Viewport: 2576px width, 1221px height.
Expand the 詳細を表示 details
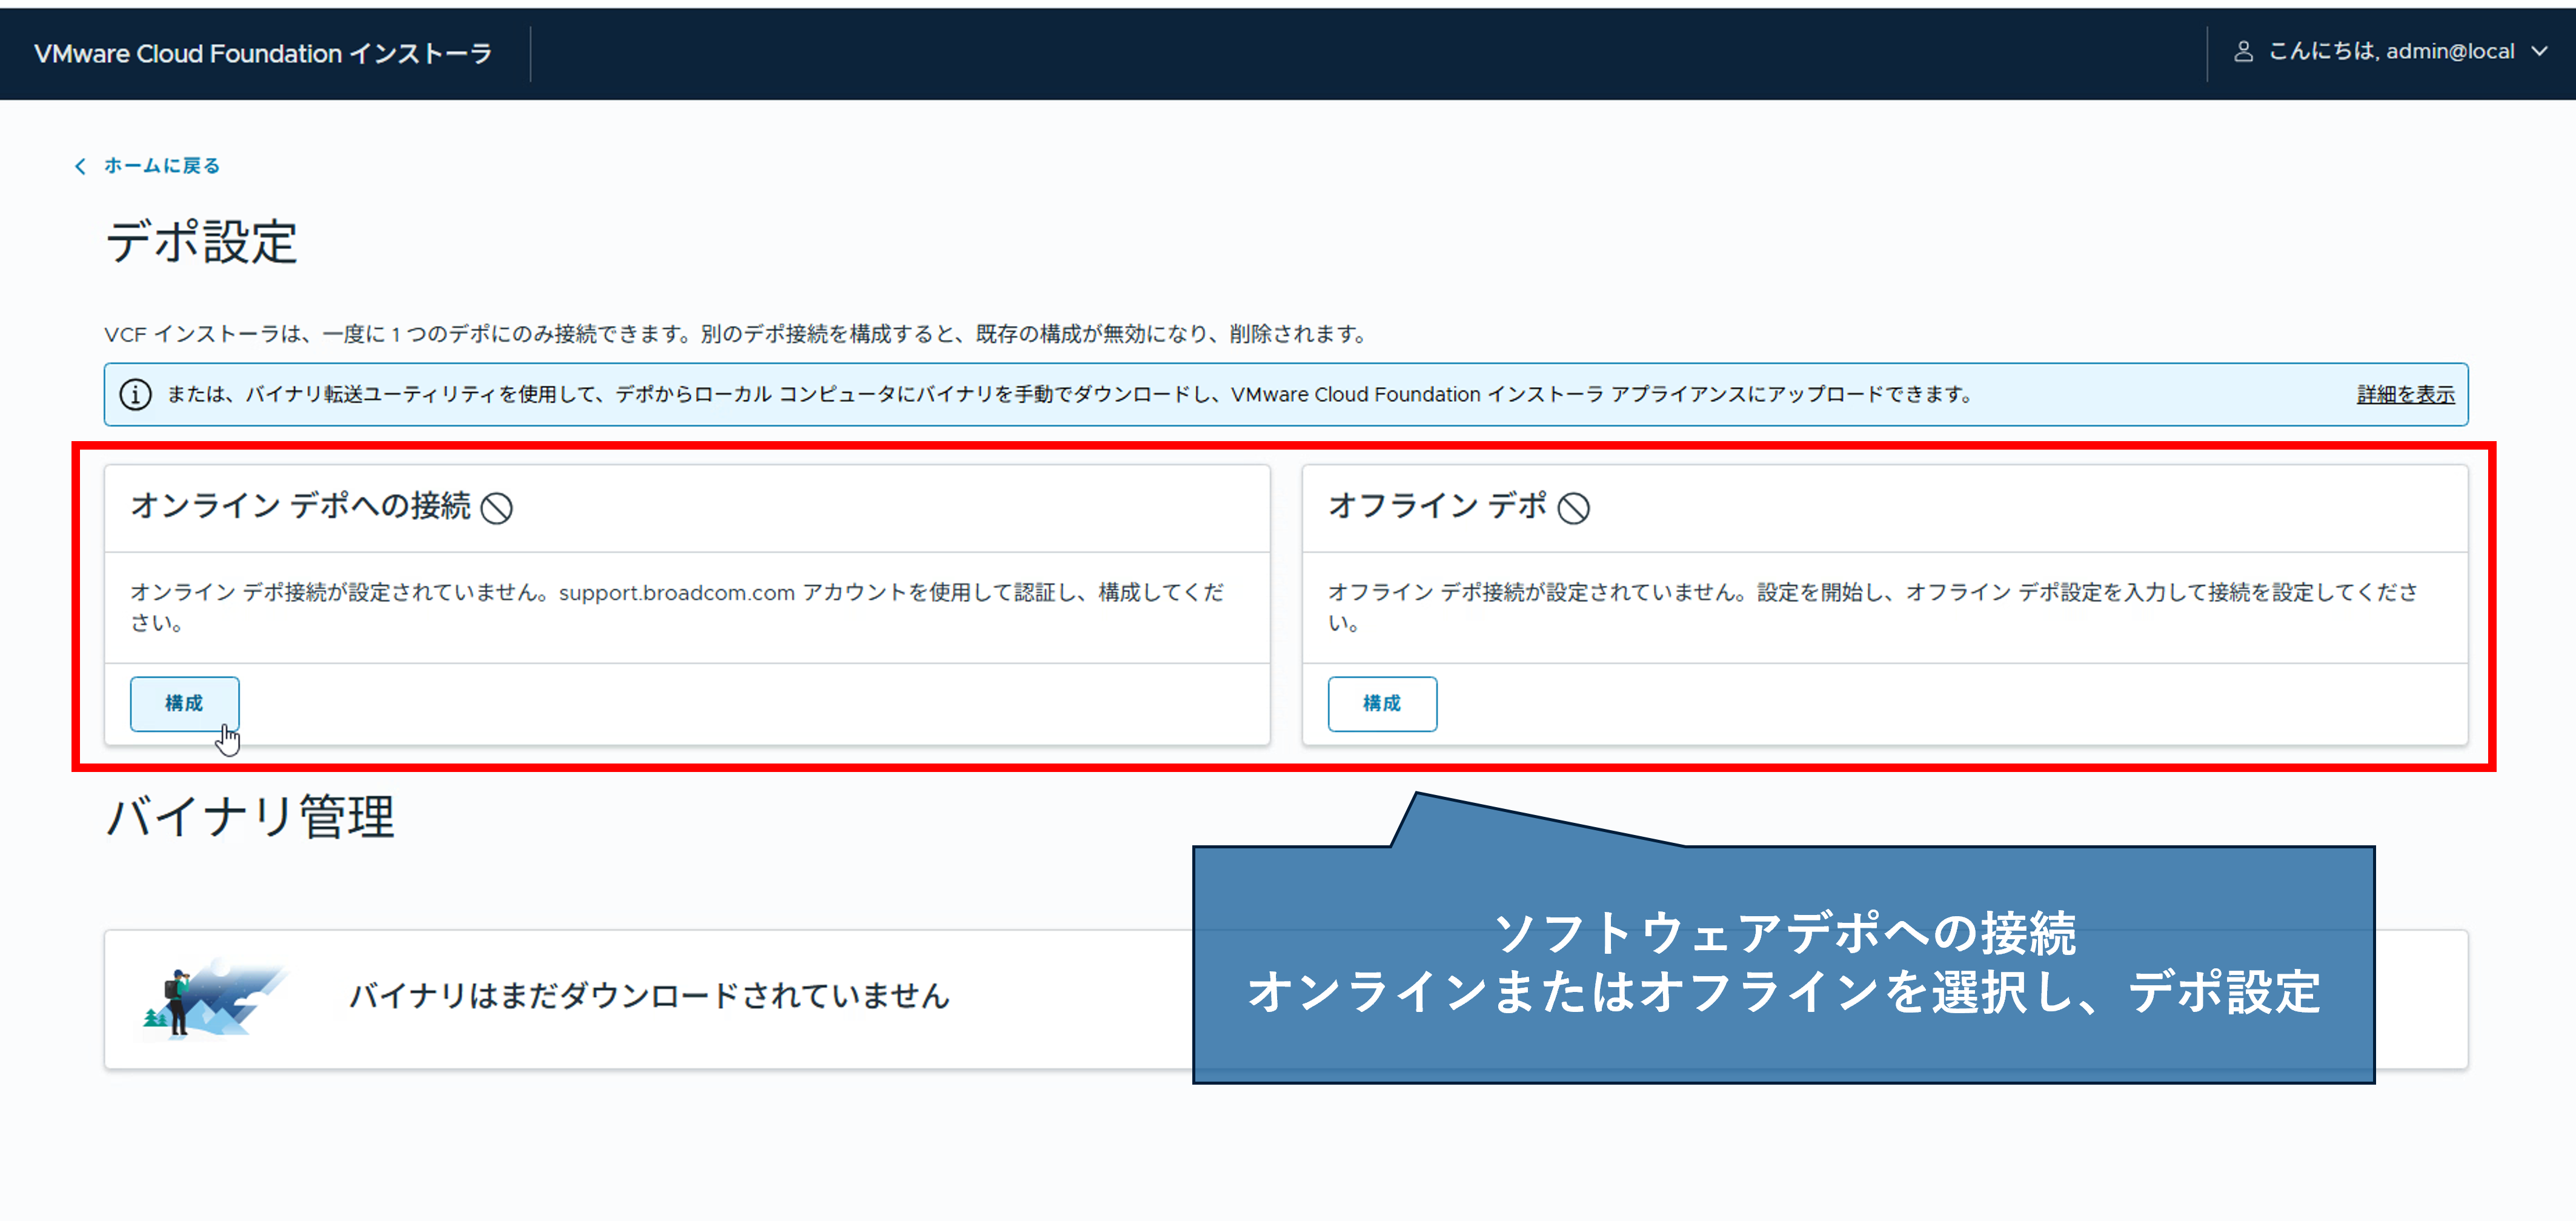tap(2404, 394)
